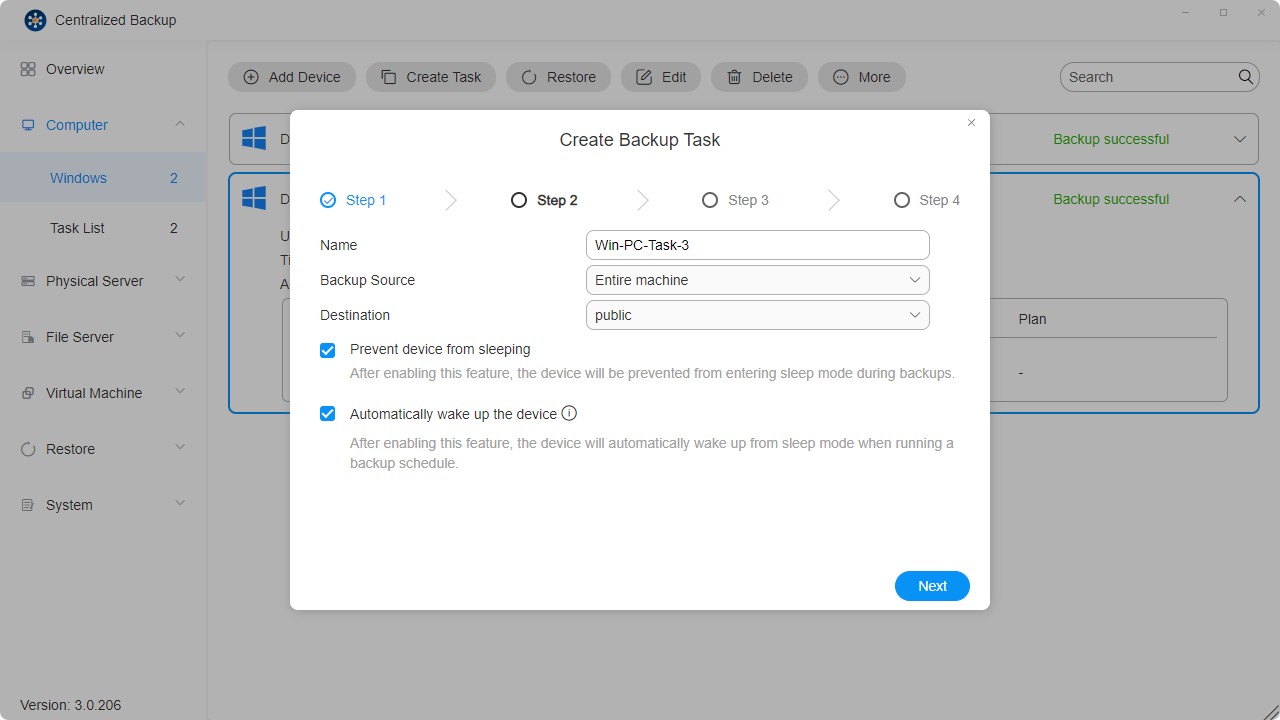The width and height of the screenshot is (1280, 720).
Task: Uncheck Automatically wake up the device
Action: [327, 413]
